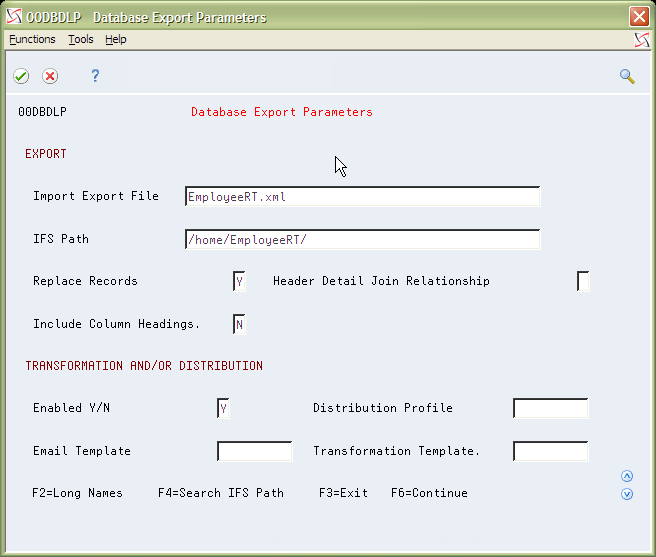656x557 pixels.
Task: Click the title bar application icon
Action: click(14, 17)
